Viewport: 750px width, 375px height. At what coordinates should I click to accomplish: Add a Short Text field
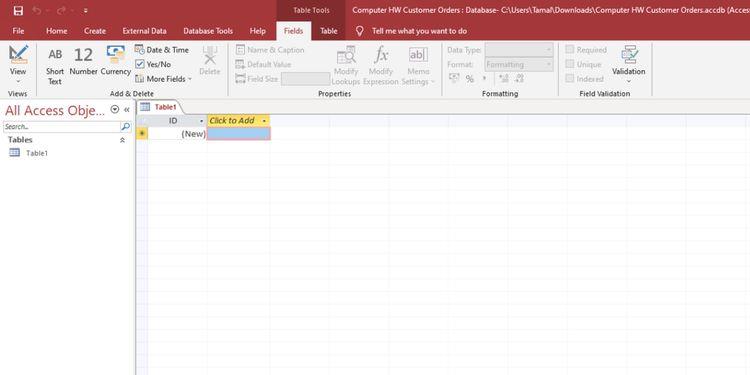[x=55, y=66]
